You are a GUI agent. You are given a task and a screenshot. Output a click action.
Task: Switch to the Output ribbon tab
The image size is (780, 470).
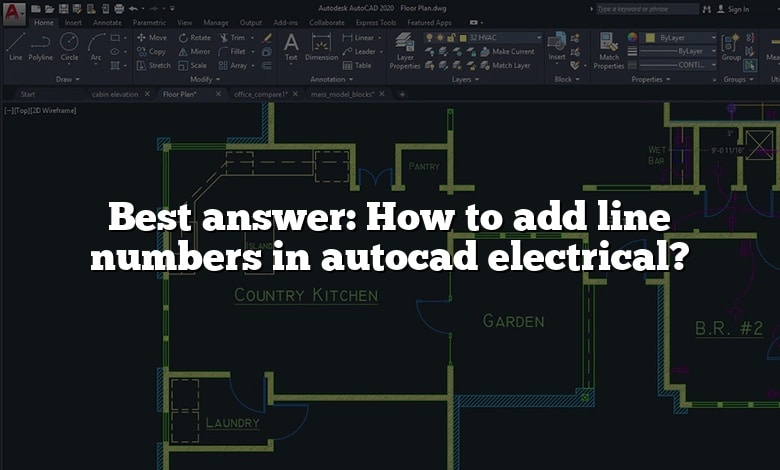(251, 22)
